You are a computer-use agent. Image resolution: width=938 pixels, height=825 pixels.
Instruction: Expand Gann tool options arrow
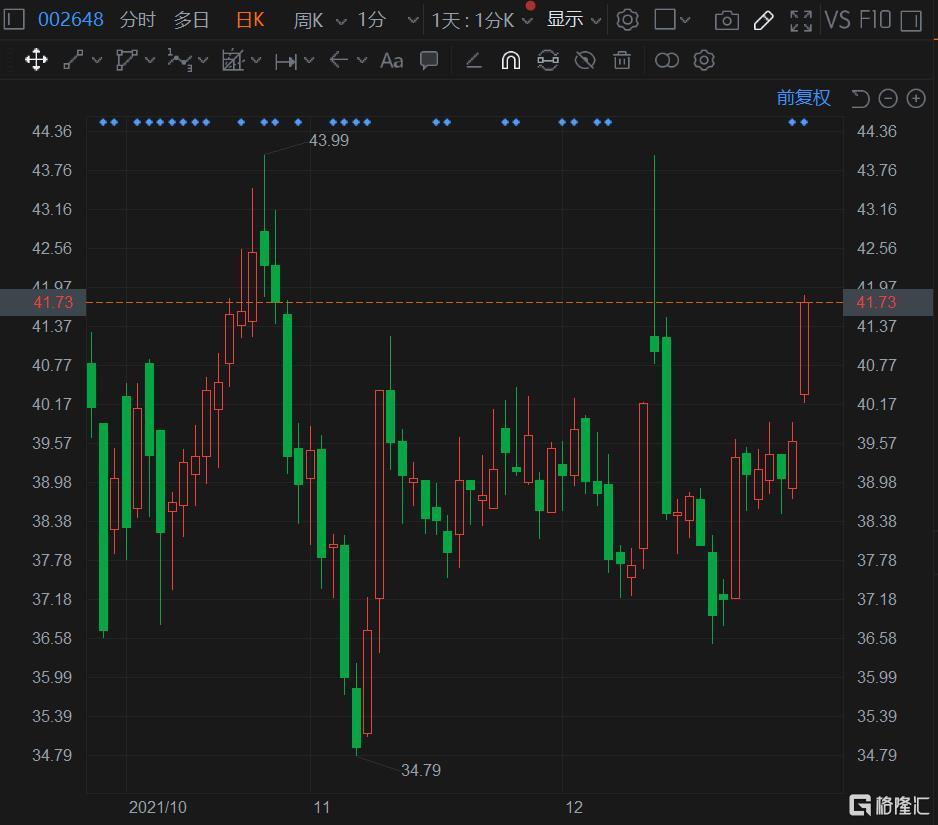pos(256,60)
